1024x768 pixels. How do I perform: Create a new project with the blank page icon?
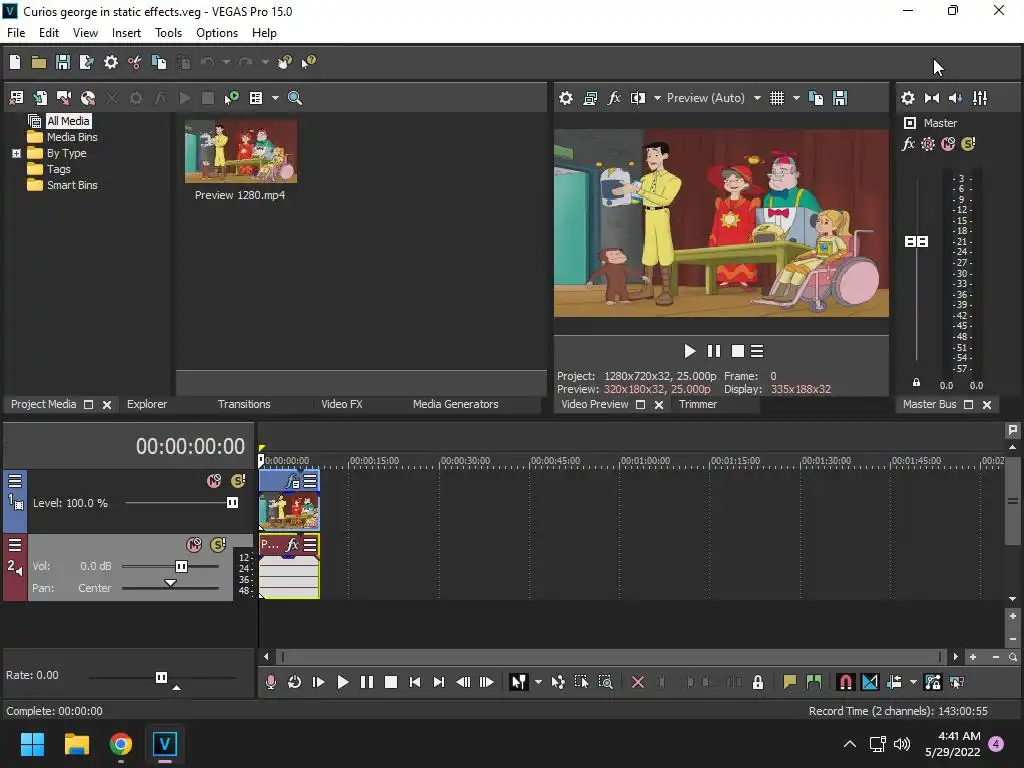(x=15, y=62)
